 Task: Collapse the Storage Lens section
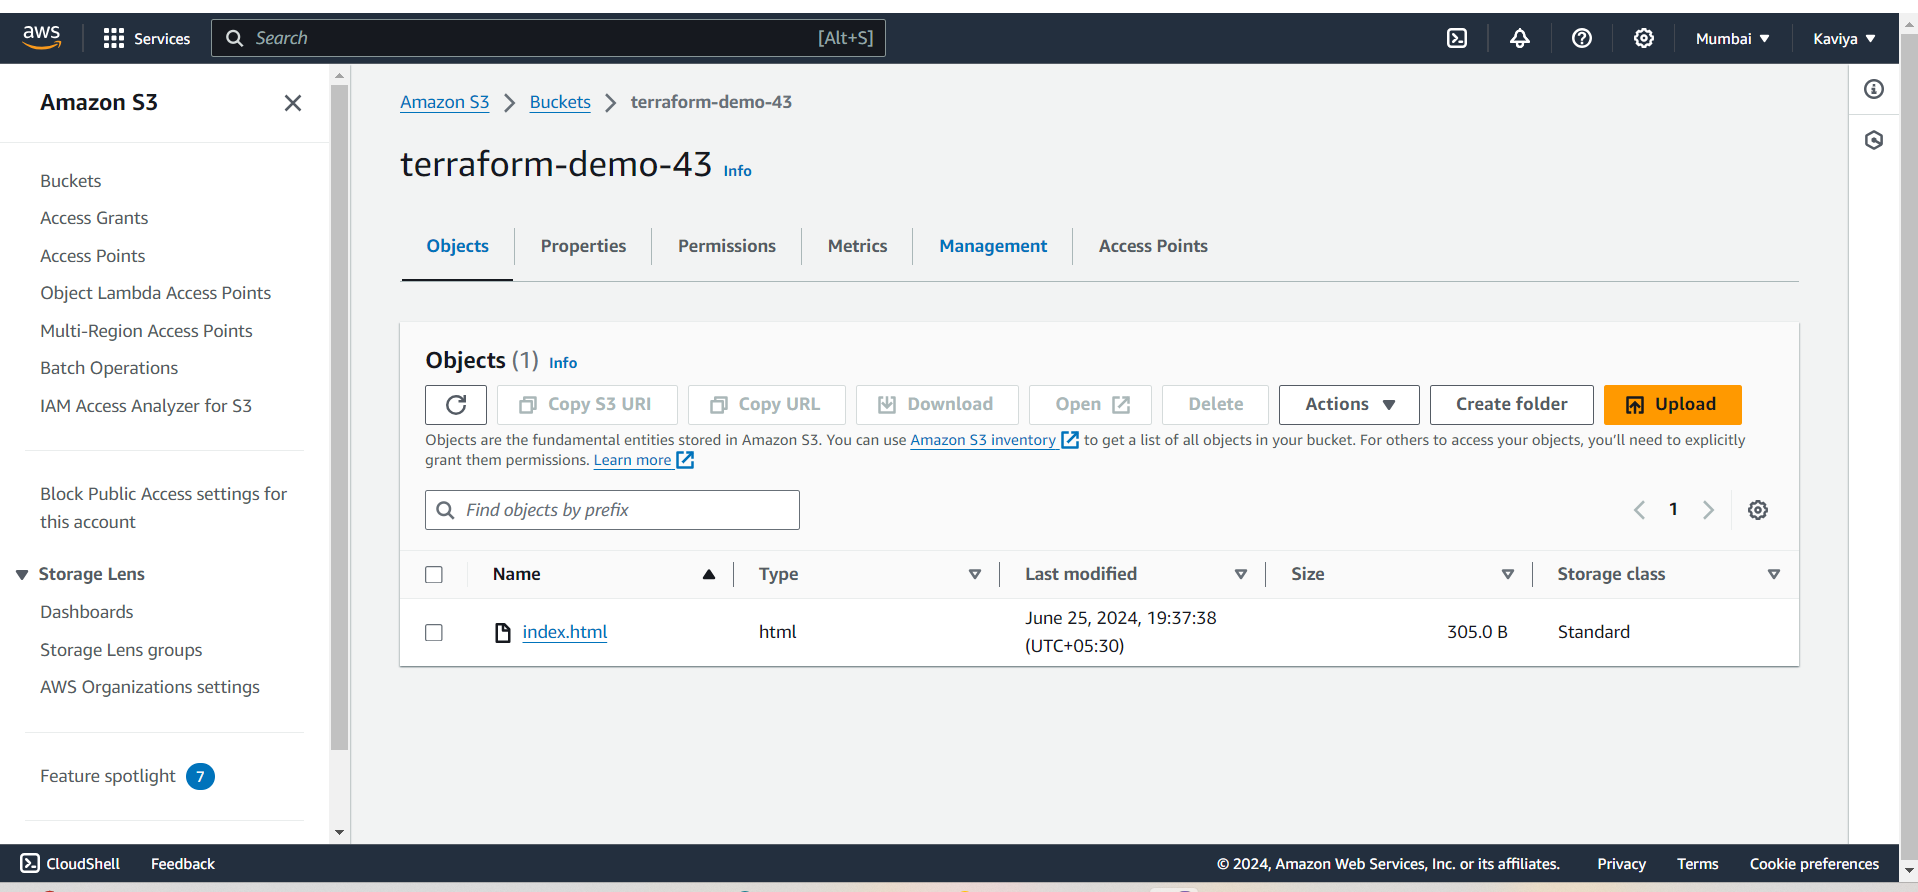22,575
